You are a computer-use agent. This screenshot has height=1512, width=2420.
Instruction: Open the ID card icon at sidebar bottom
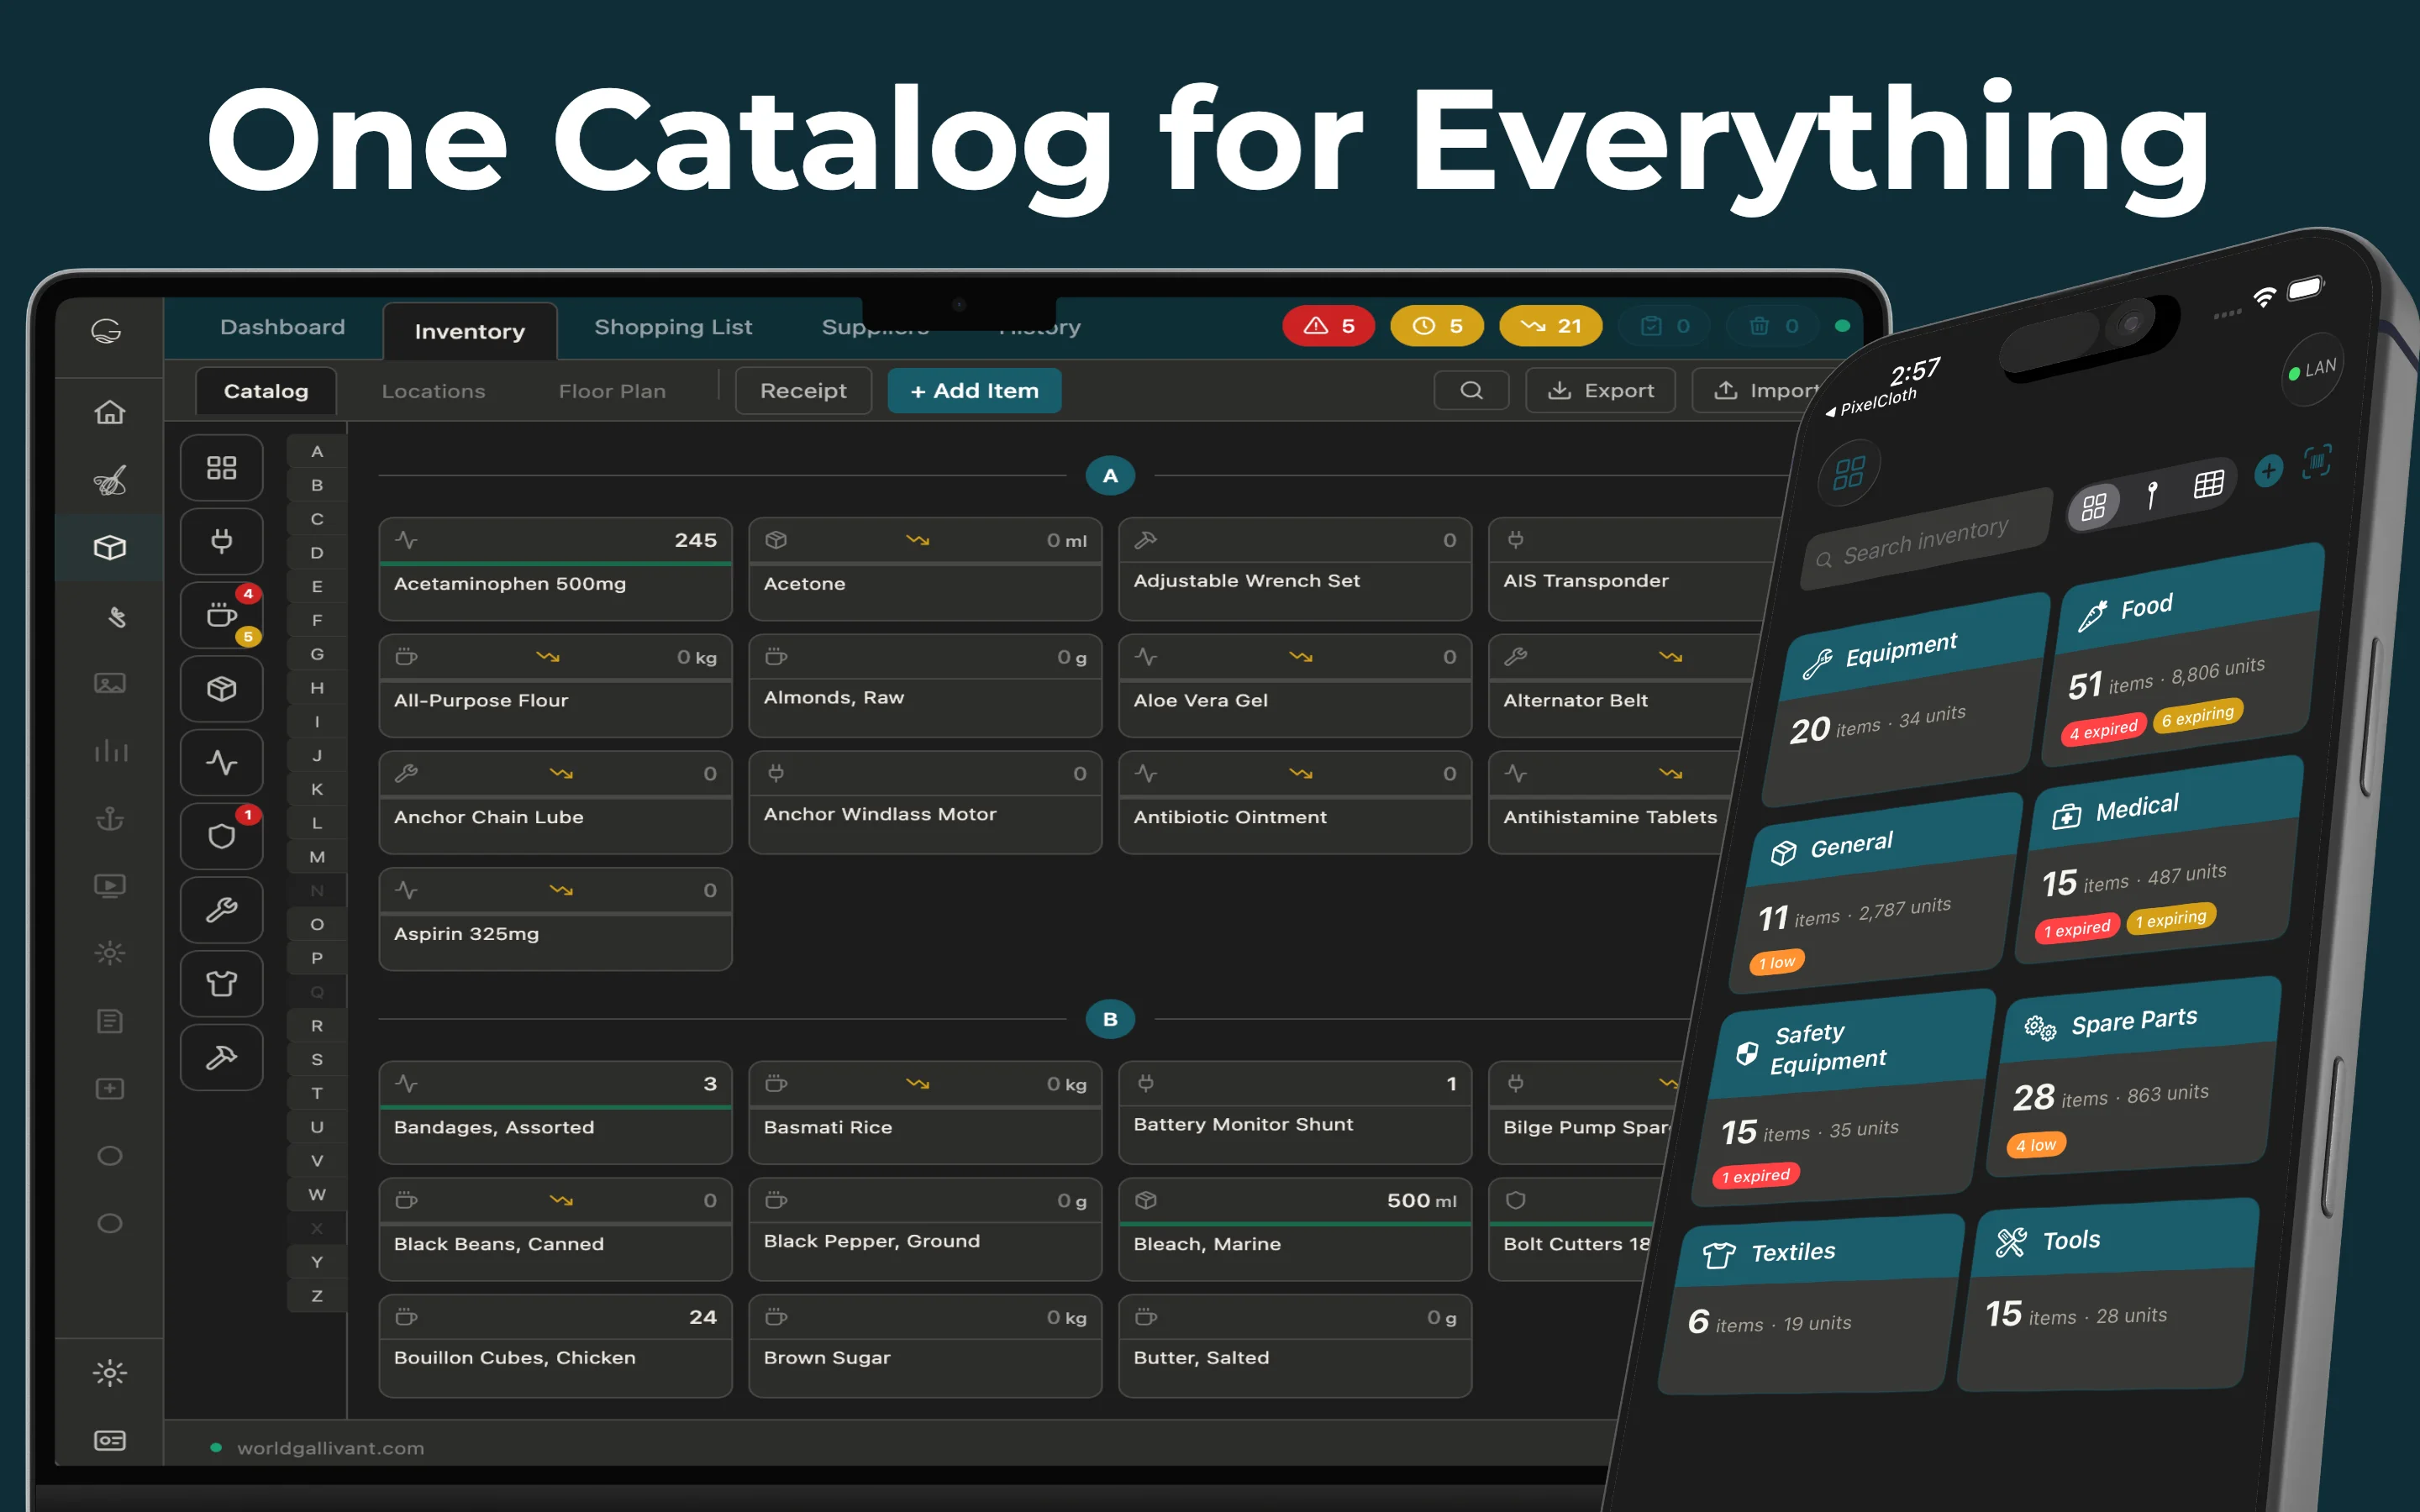pyautogui.click(x=110, y=1440)
